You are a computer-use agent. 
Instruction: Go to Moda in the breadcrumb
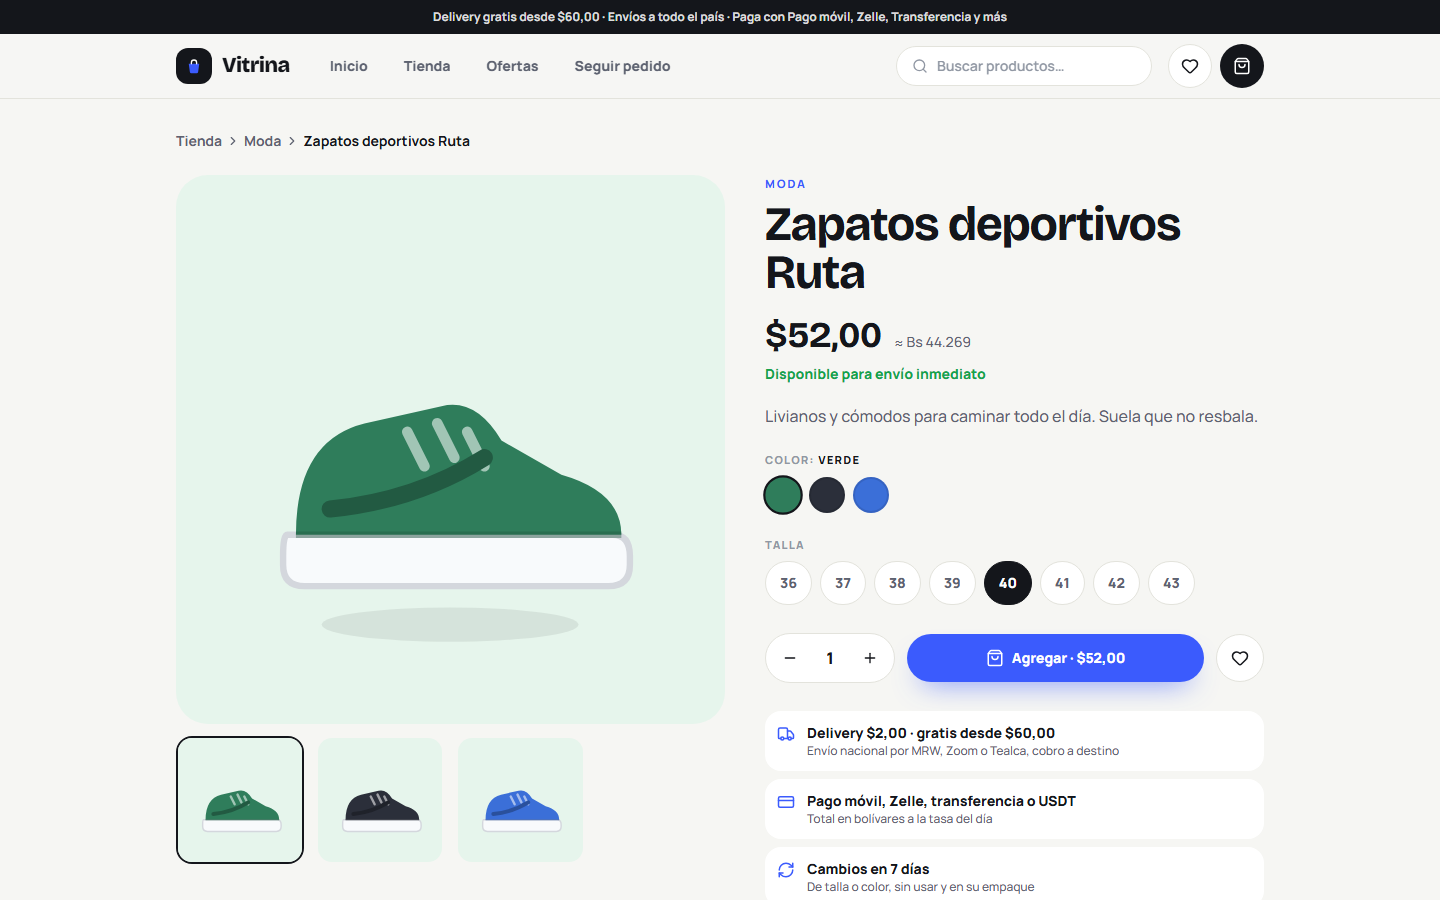point(262,141)
